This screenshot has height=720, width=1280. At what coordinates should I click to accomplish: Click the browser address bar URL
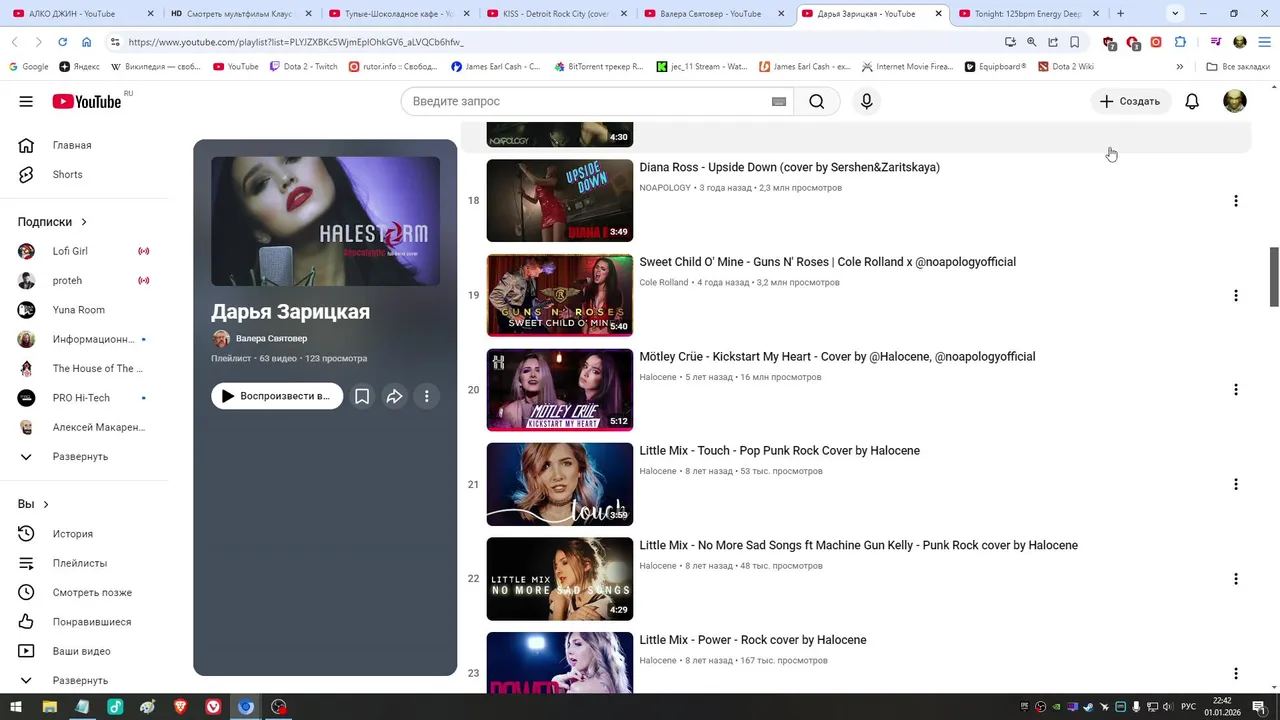[x=296, y=42]
